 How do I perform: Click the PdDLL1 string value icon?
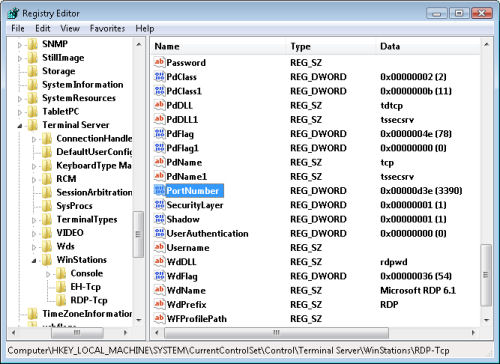click(159, 119)
